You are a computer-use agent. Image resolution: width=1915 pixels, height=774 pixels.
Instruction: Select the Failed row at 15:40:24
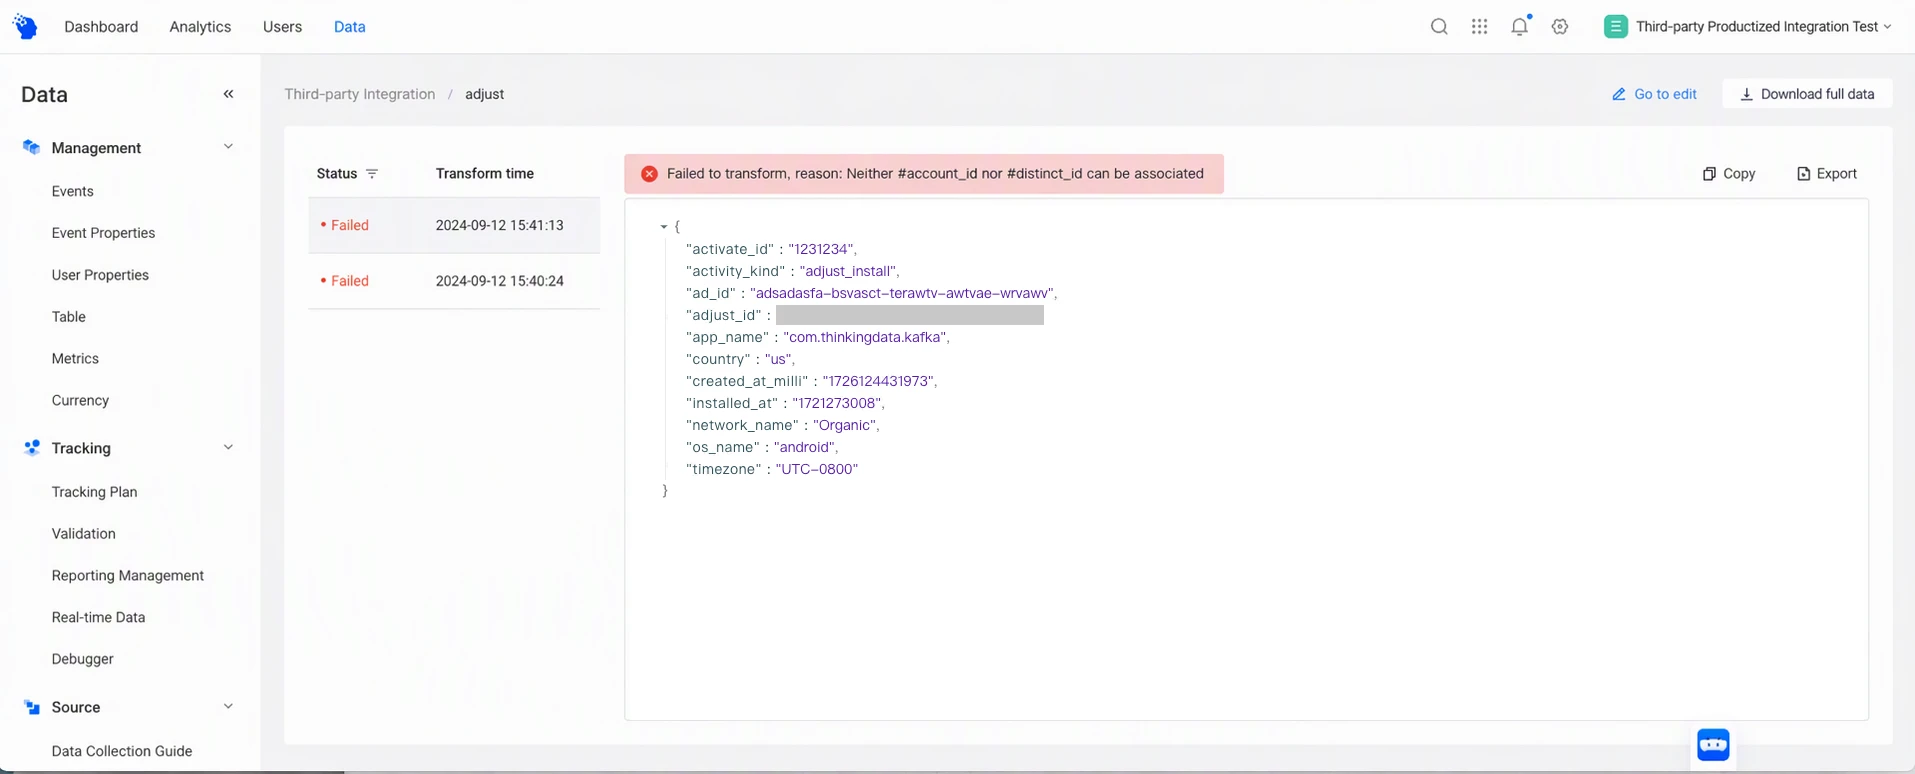coord(454,281)
